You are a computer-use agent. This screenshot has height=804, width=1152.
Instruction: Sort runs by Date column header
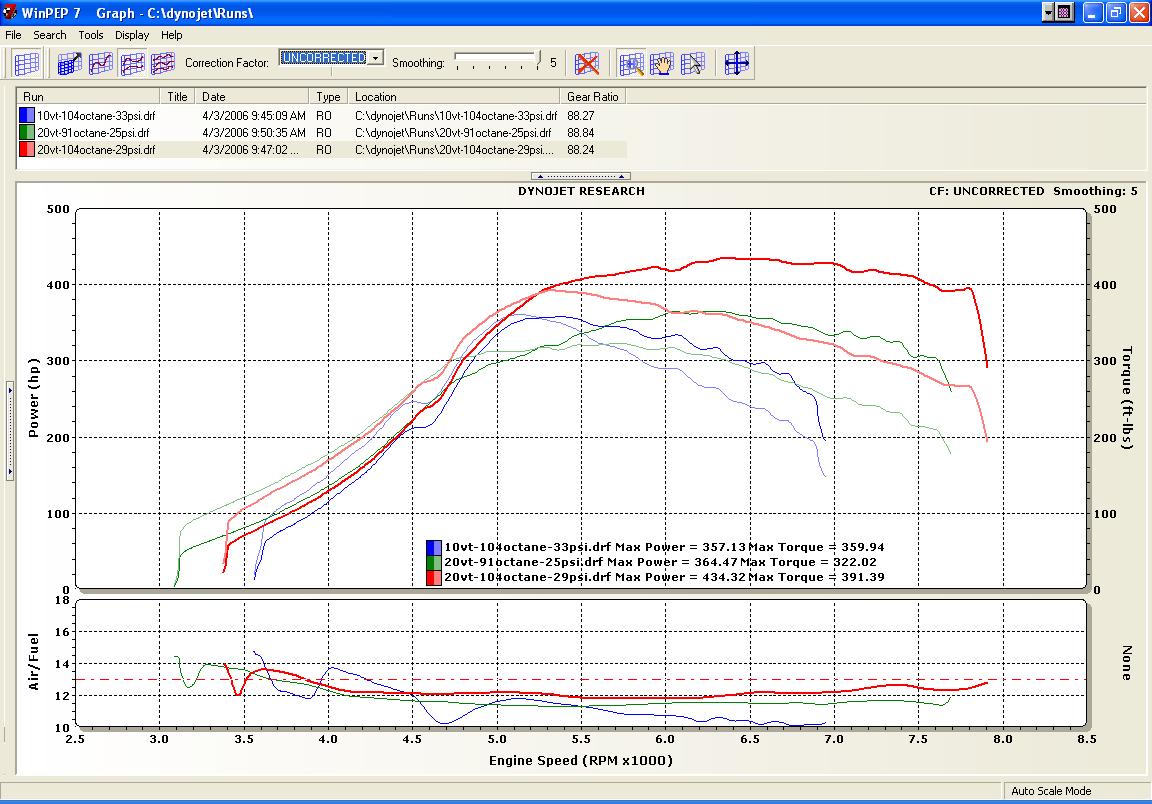(214, 97)
